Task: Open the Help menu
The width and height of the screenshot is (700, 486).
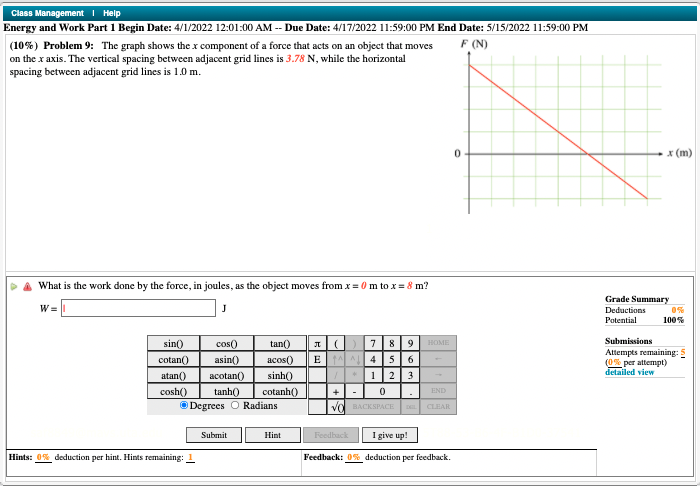Action: (112, 13)
